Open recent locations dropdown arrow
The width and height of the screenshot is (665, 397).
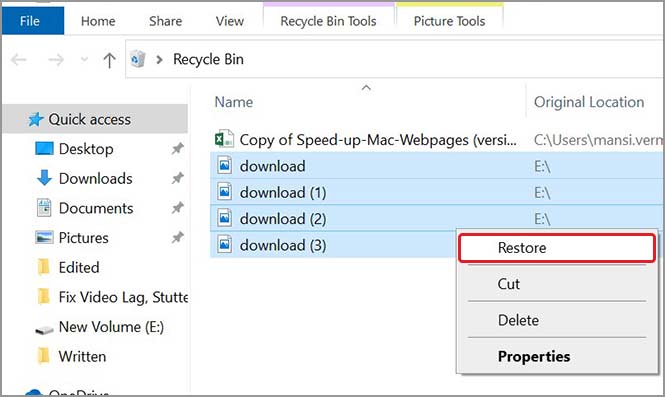coord(84,59)
